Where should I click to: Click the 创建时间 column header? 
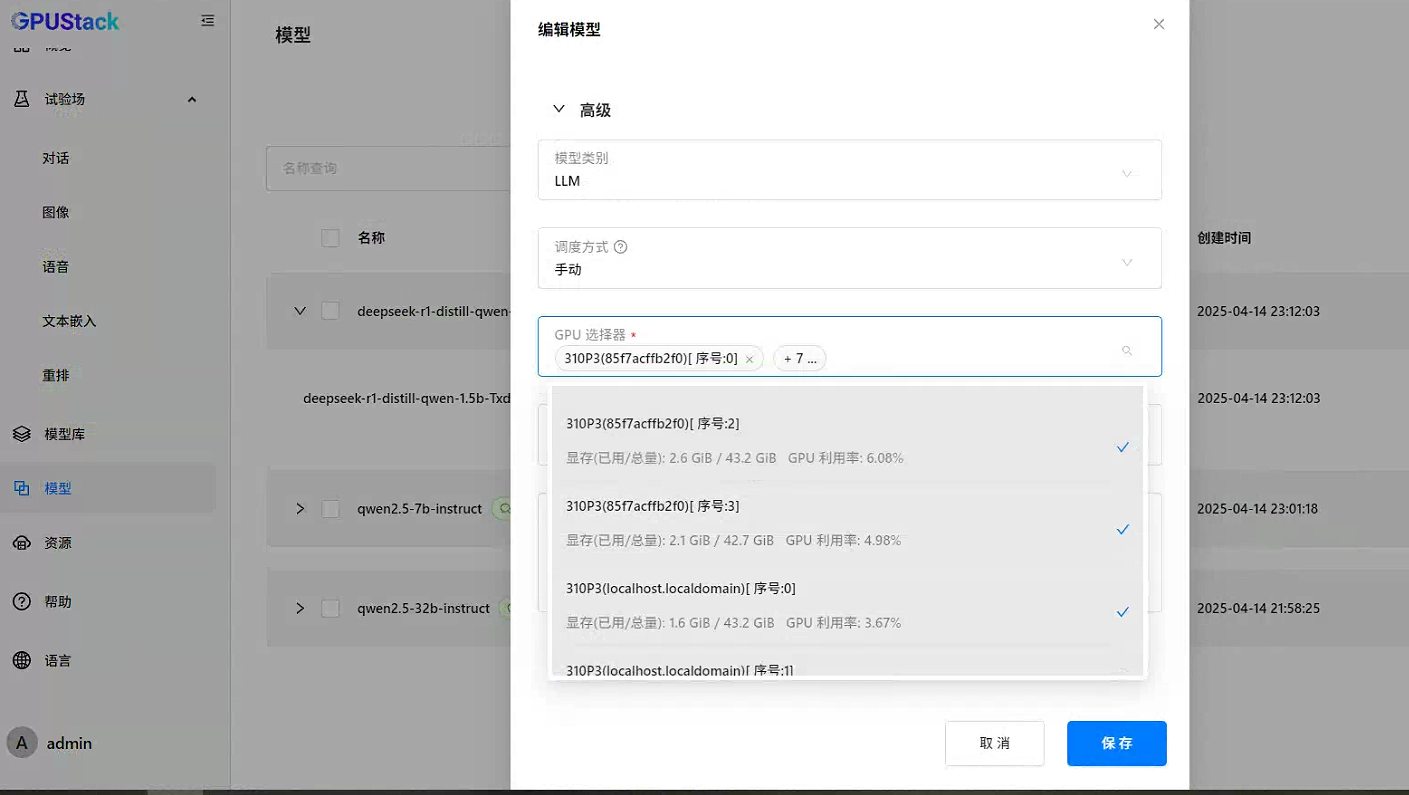(1224, 238)
